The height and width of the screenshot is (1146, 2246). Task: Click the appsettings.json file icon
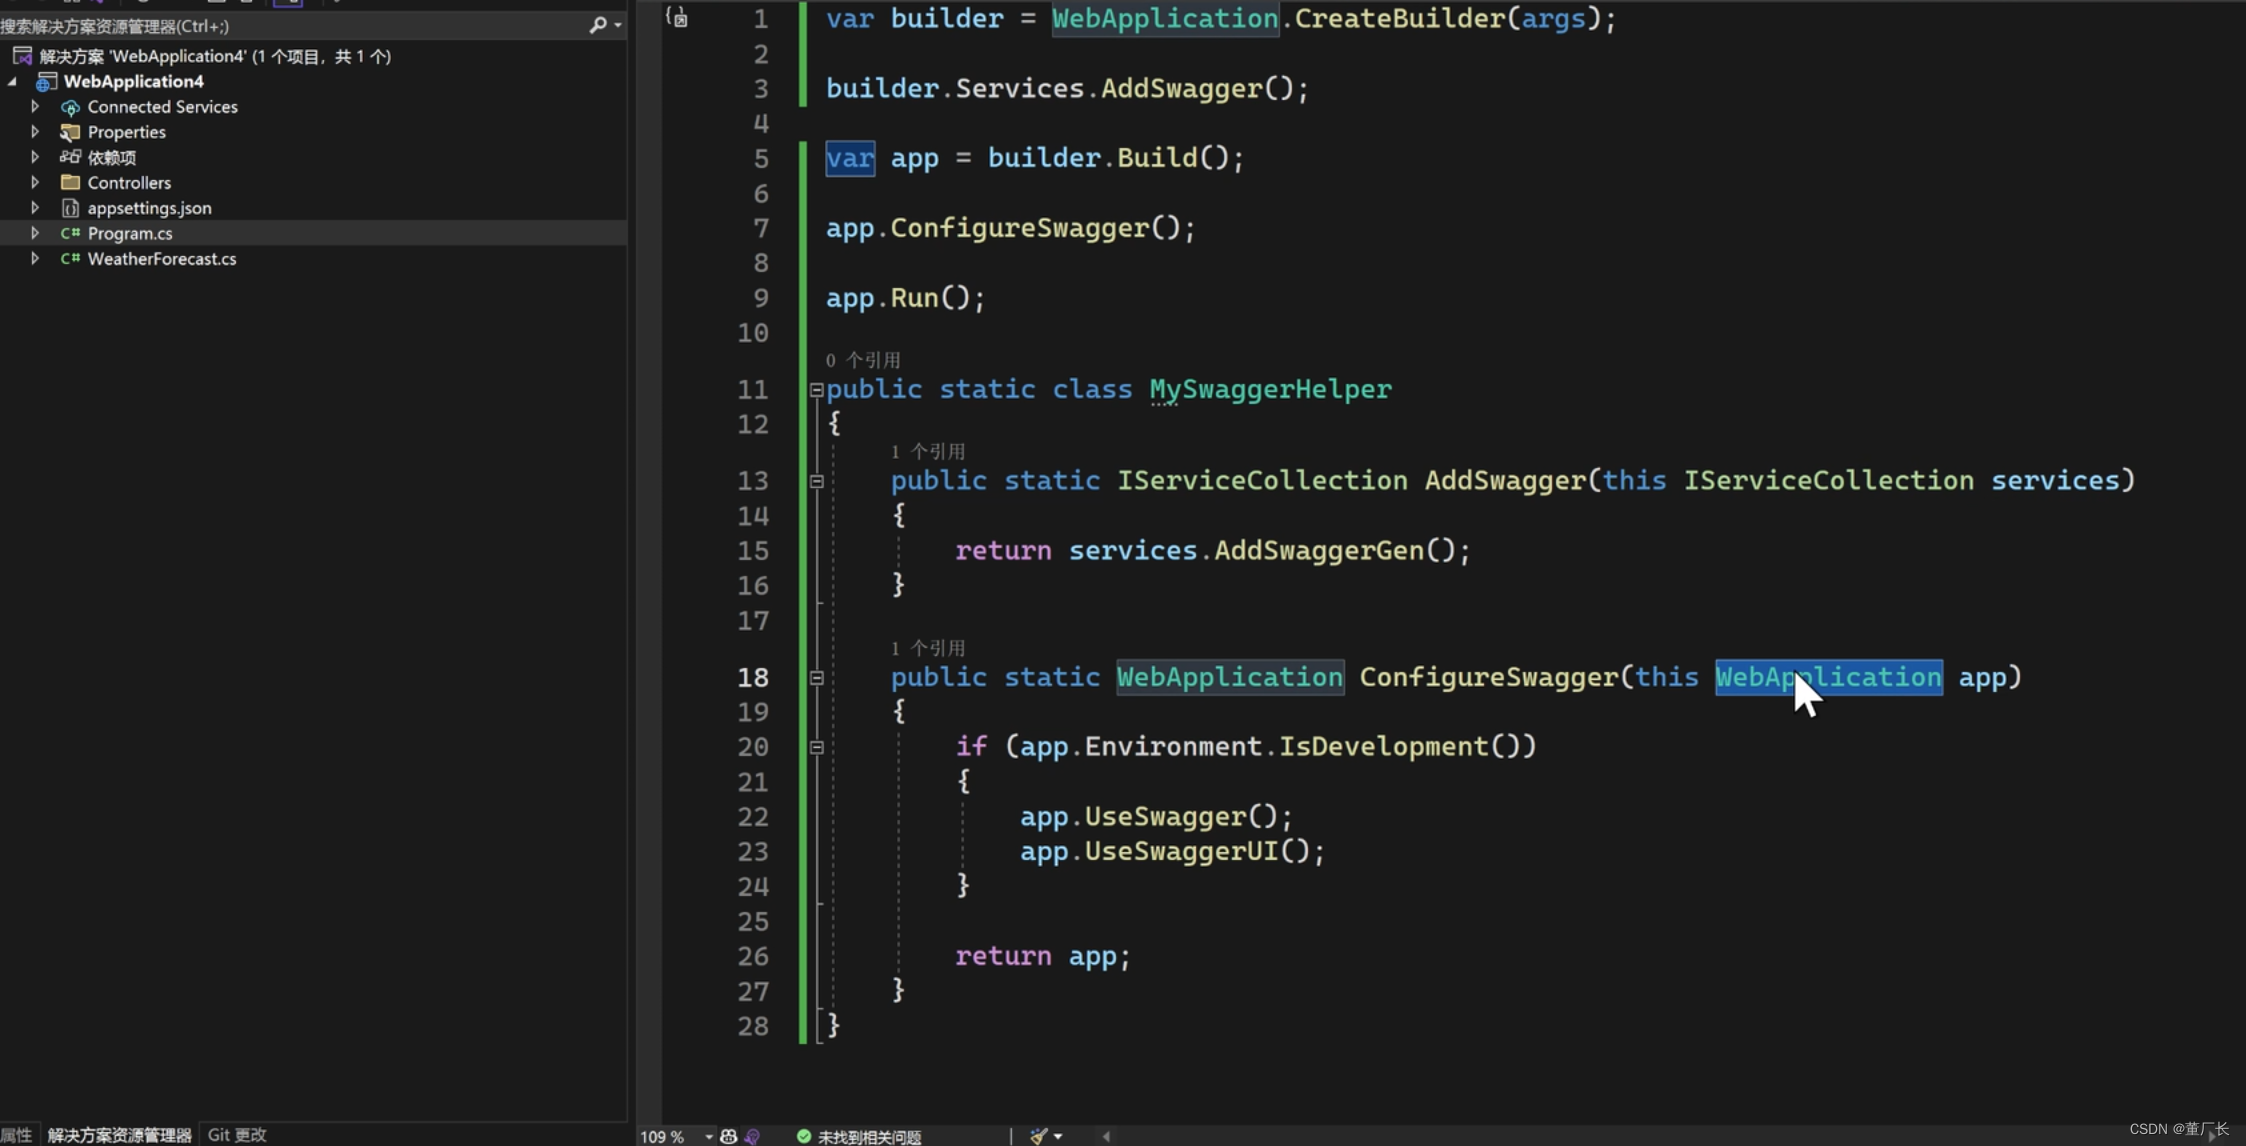pyautogui.click(x=70, y=208)
